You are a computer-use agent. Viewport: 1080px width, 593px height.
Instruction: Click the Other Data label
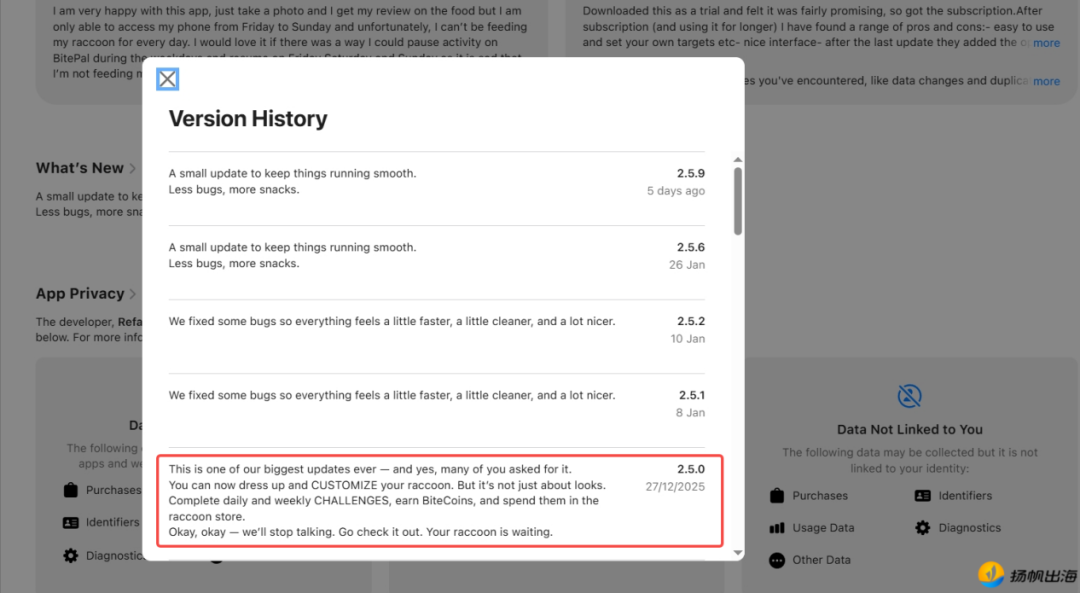click(821, 561)
